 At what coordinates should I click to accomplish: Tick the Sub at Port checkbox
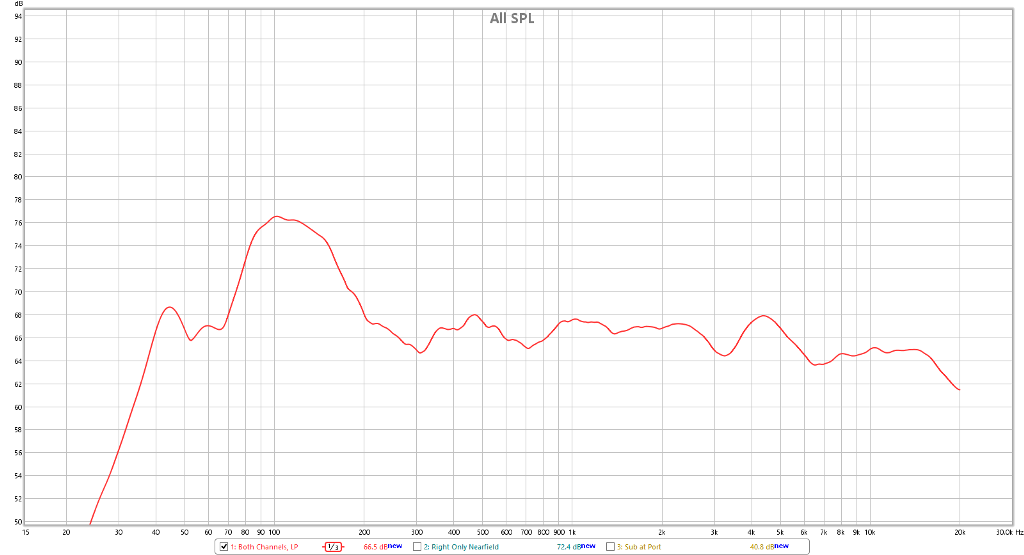(610, 547)
